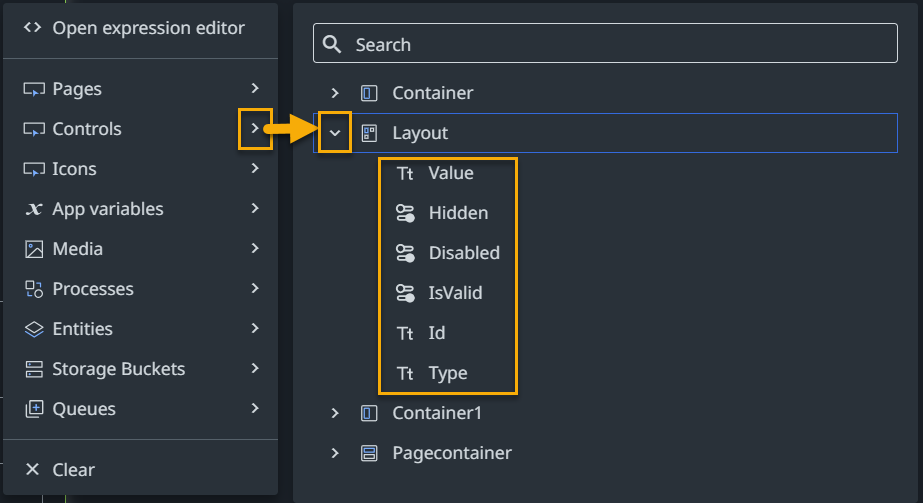
Task: Collapse the Layout tree node
Action: click(335, 133)
